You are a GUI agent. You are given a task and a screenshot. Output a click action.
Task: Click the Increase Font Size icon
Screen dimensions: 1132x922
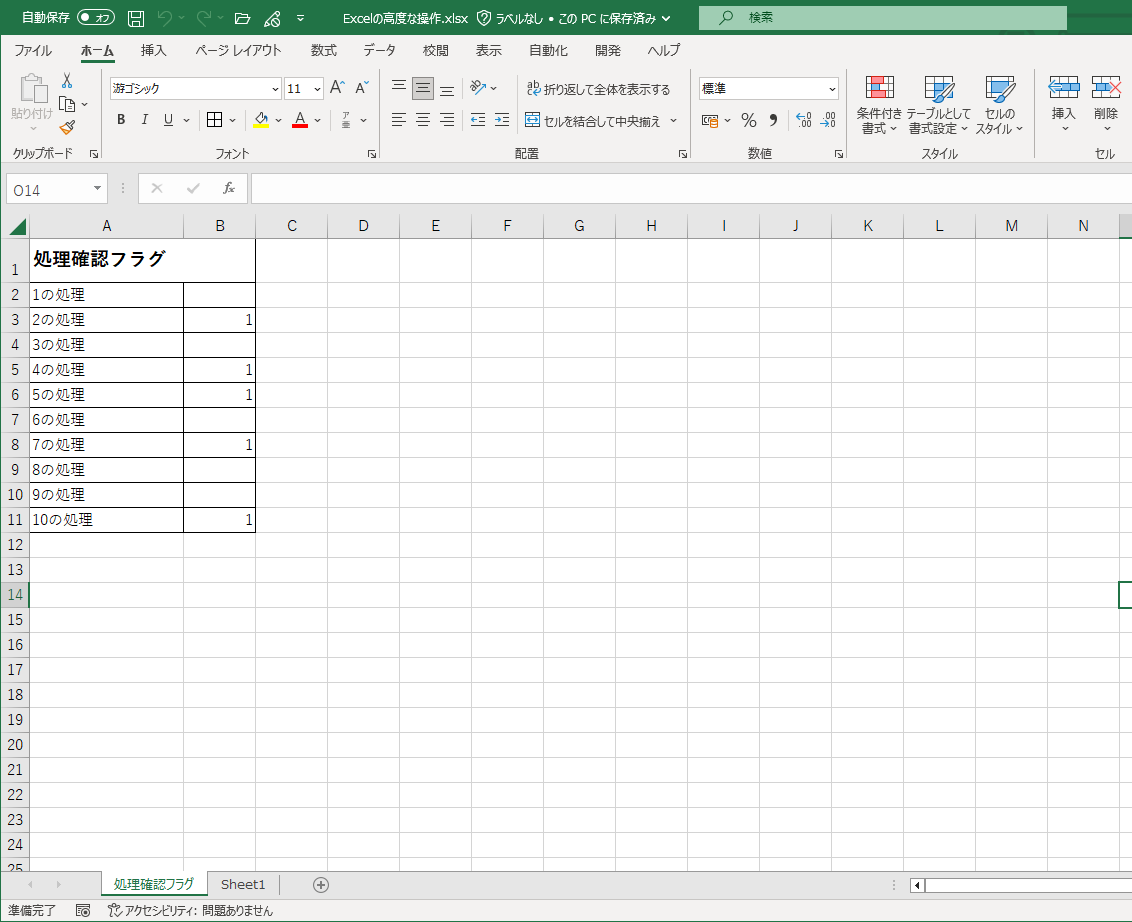[338, 88]
